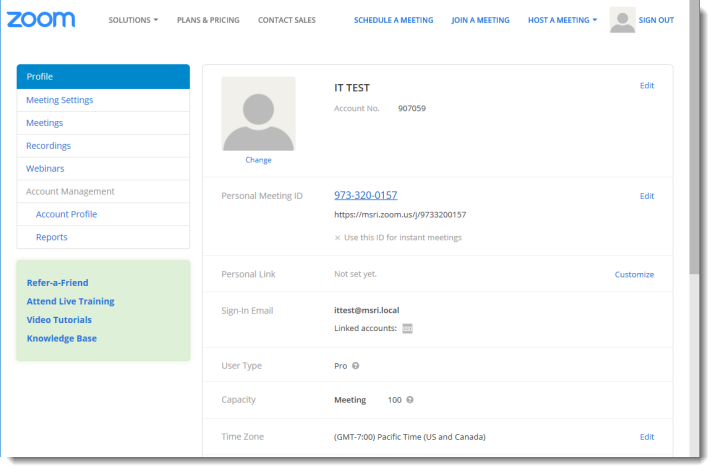Click Schedule a Meeting
The height and width of the screenshot is (472, 715).
394,20
